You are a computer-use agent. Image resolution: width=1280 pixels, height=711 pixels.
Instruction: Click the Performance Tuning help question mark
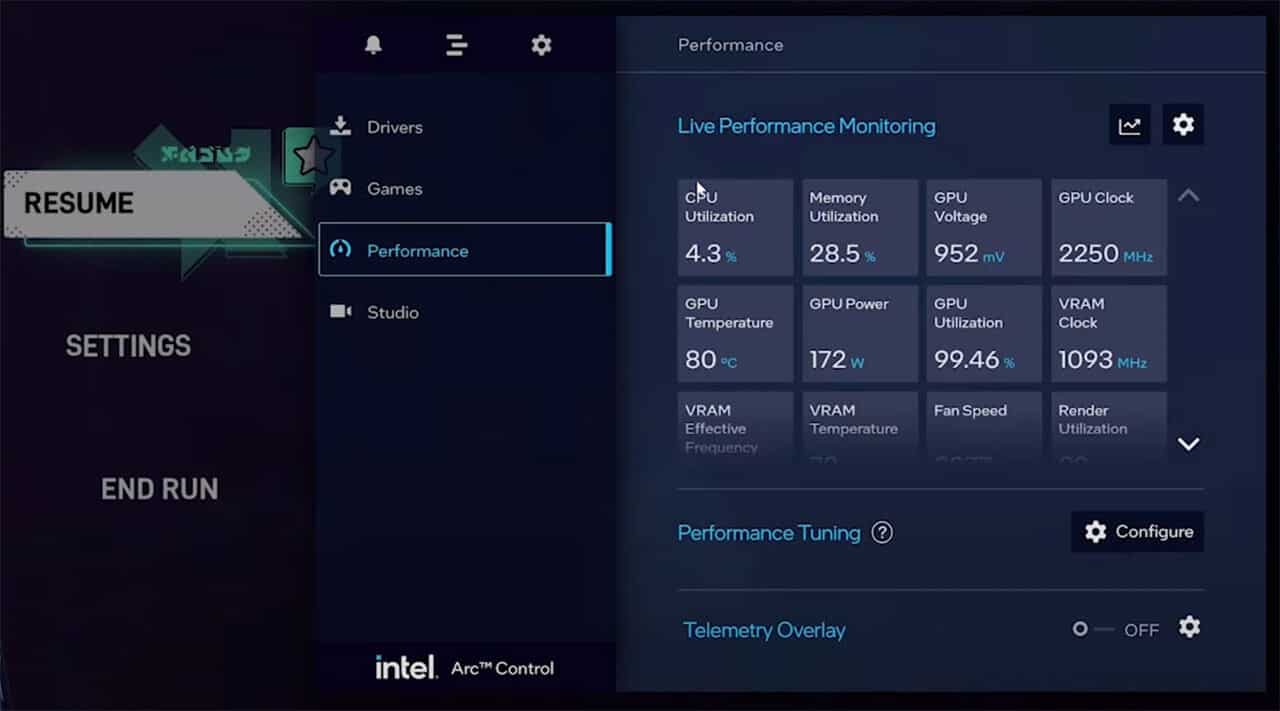[881, 533]
